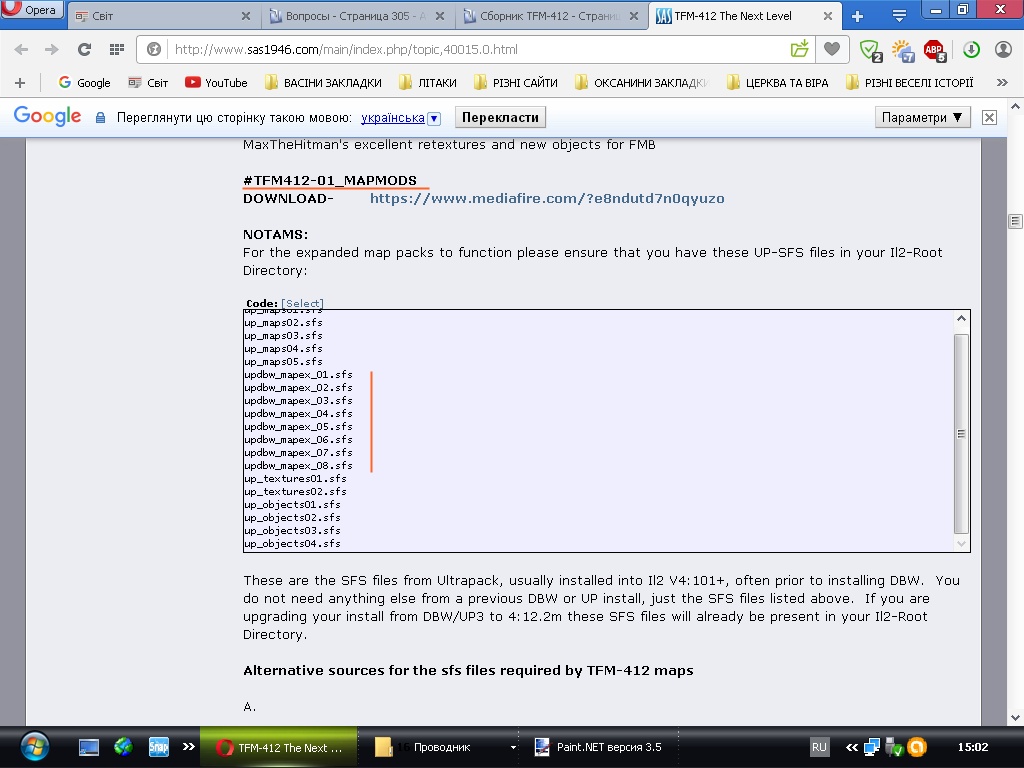Open a new tab

tap(857, 16)
